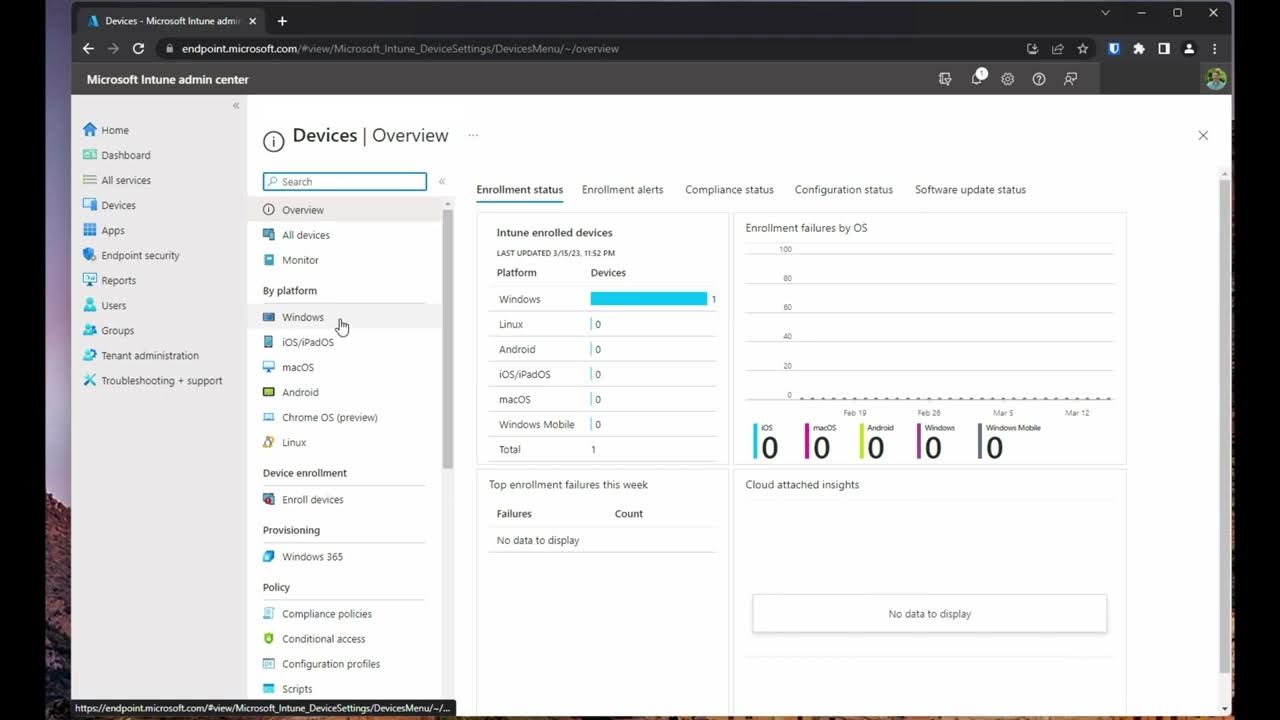Image resolution: width=1280 pixels, height=720 pixels.
Task: Collapse the main left navigation pane
Action: click(236, 105)
